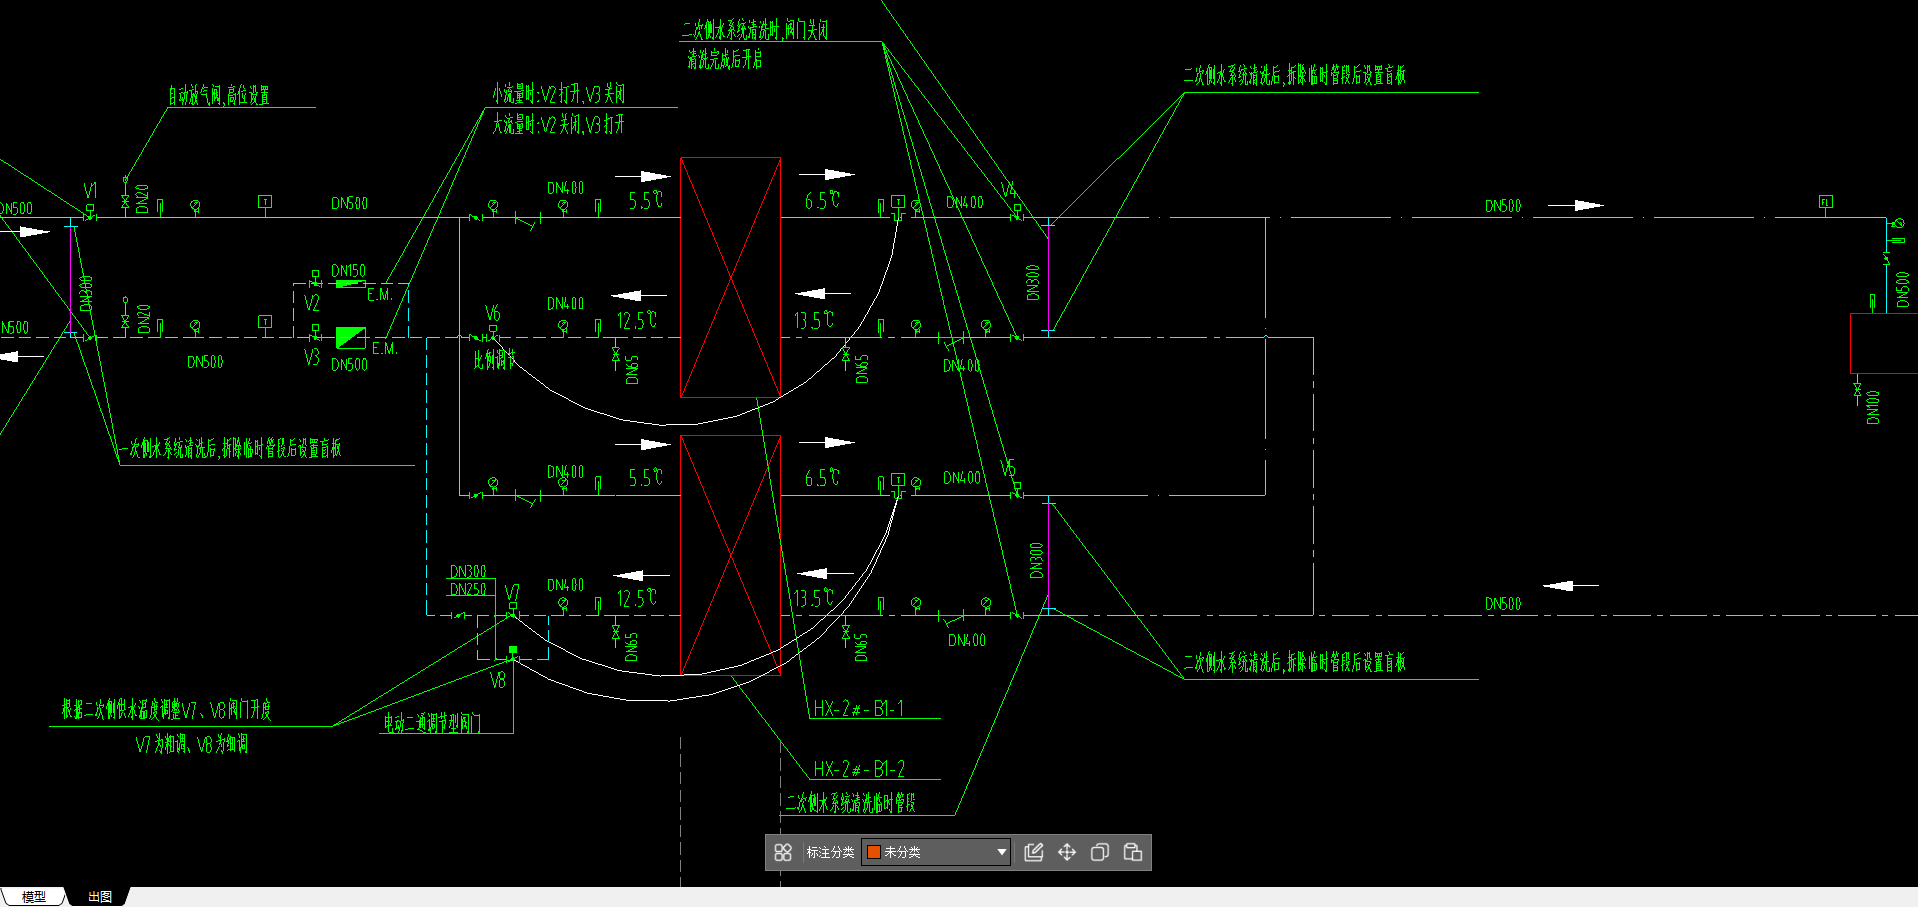Click the valve label V5
Image resolution: width=1918 pixels, height=907 pixels.
click(1008, 468)
